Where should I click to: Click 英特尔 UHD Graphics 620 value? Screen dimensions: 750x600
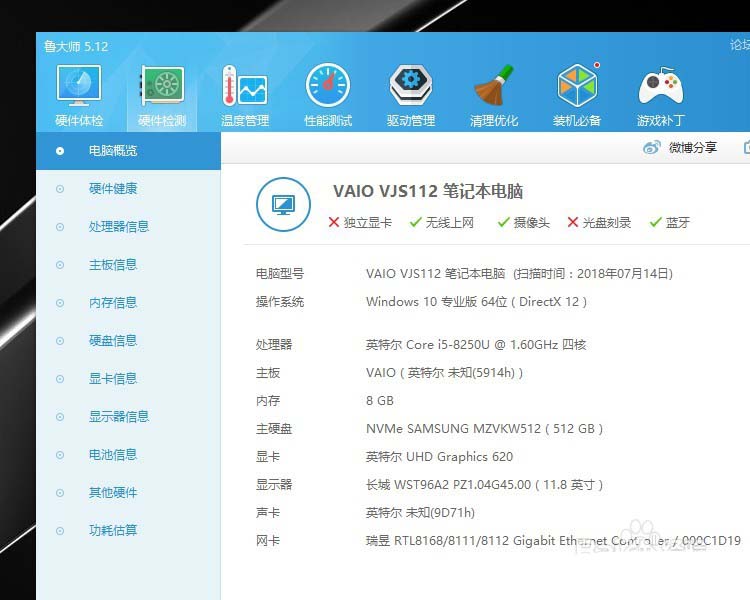click(x=439, y=457)
